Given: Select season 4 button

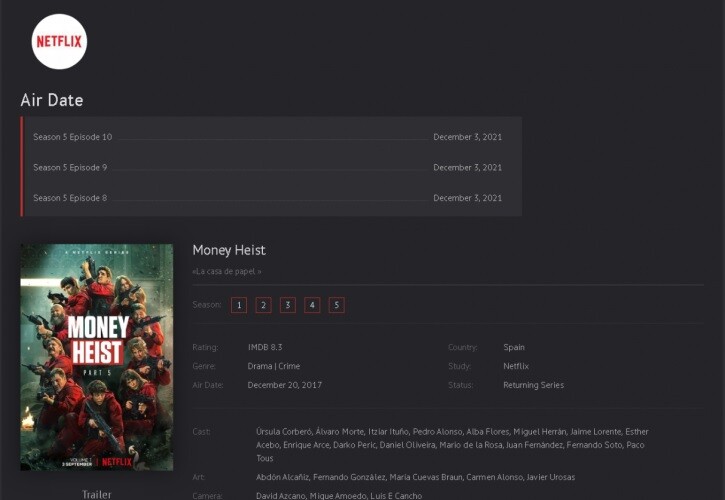Looking at the screenshot, I should [x=312, y=305].
